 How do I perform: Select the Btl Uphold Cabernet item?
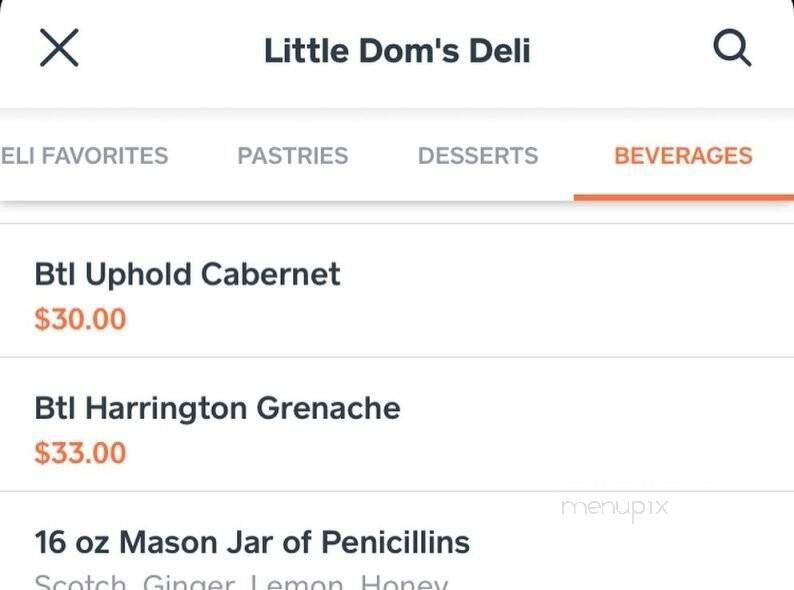tap(187, 274)
